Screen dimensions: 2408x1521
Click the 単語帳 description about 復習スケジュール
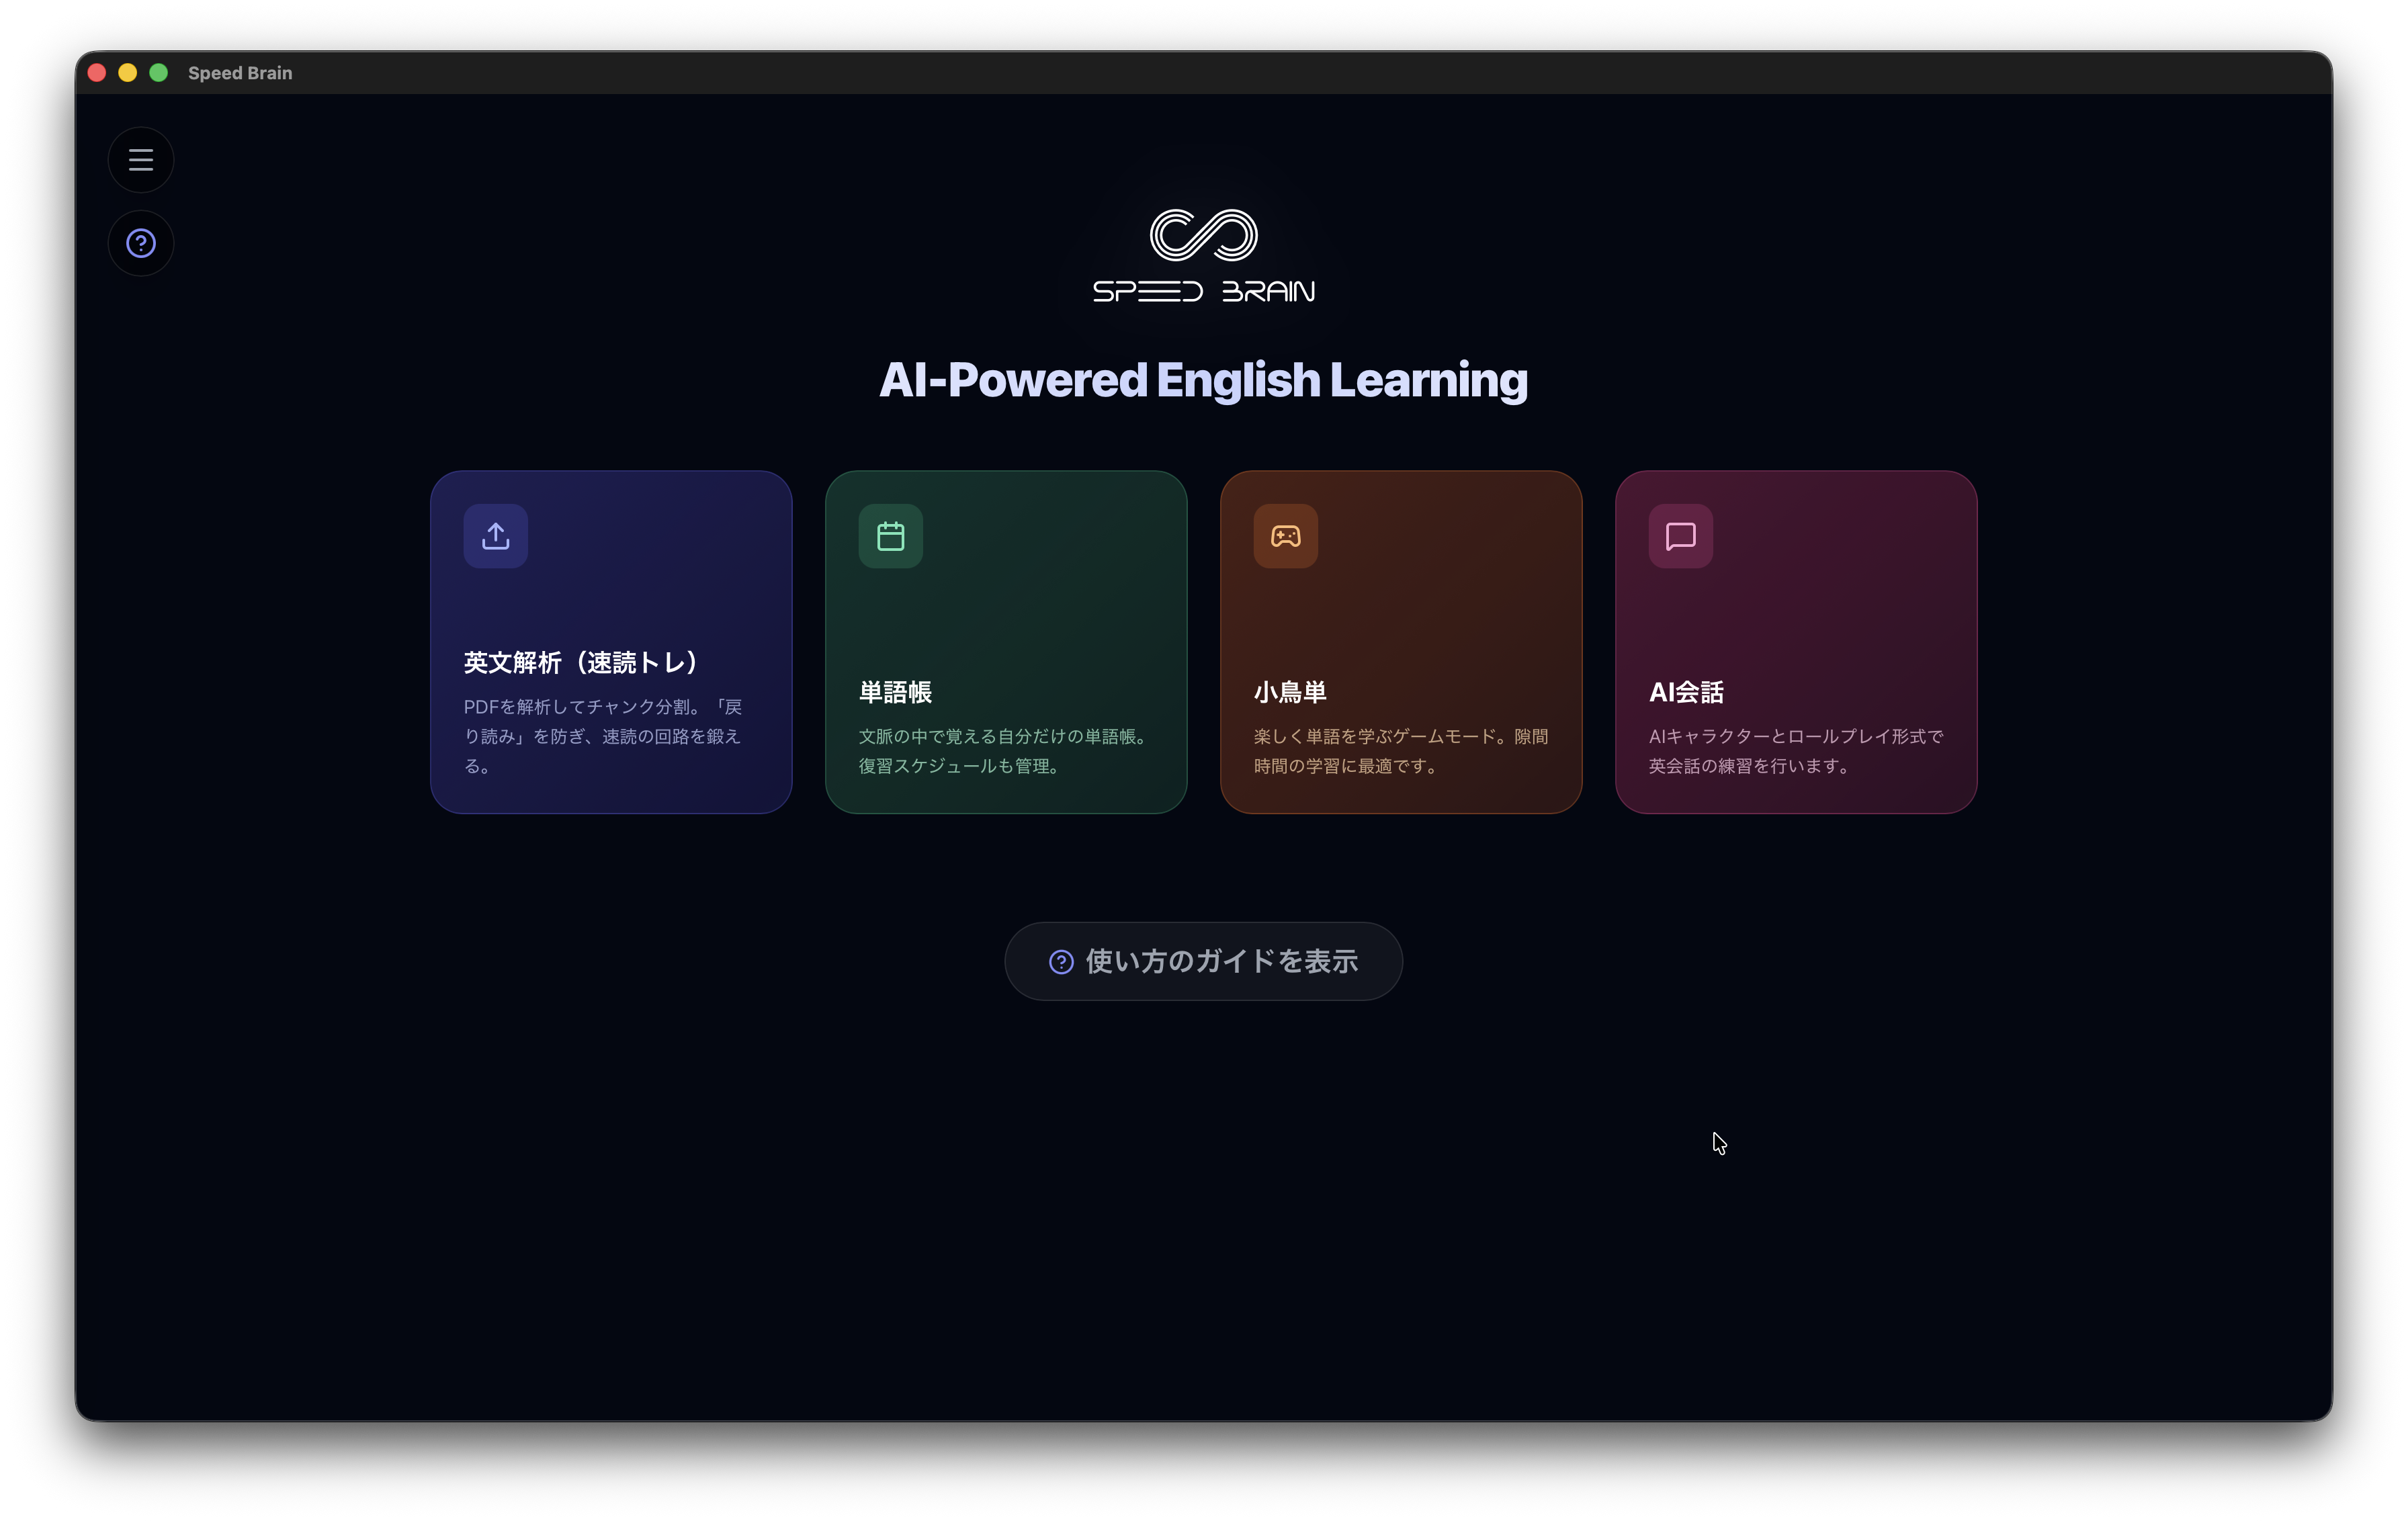click(x=1003, y=751)
